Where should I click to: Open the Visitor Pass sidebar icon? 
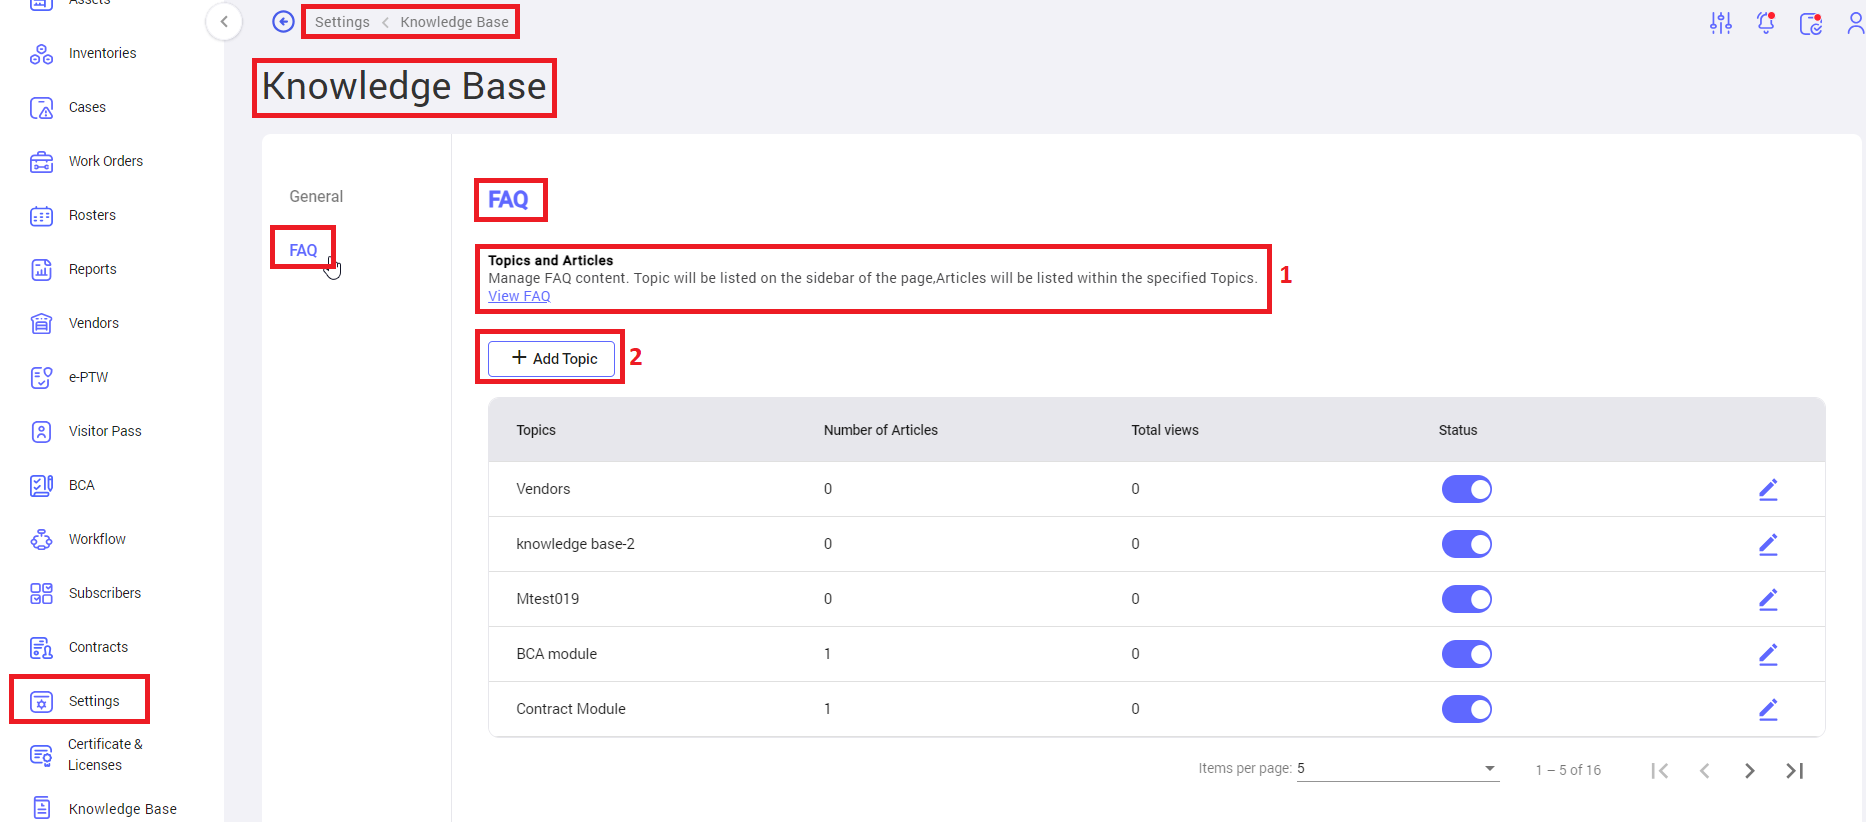point(41,432)
